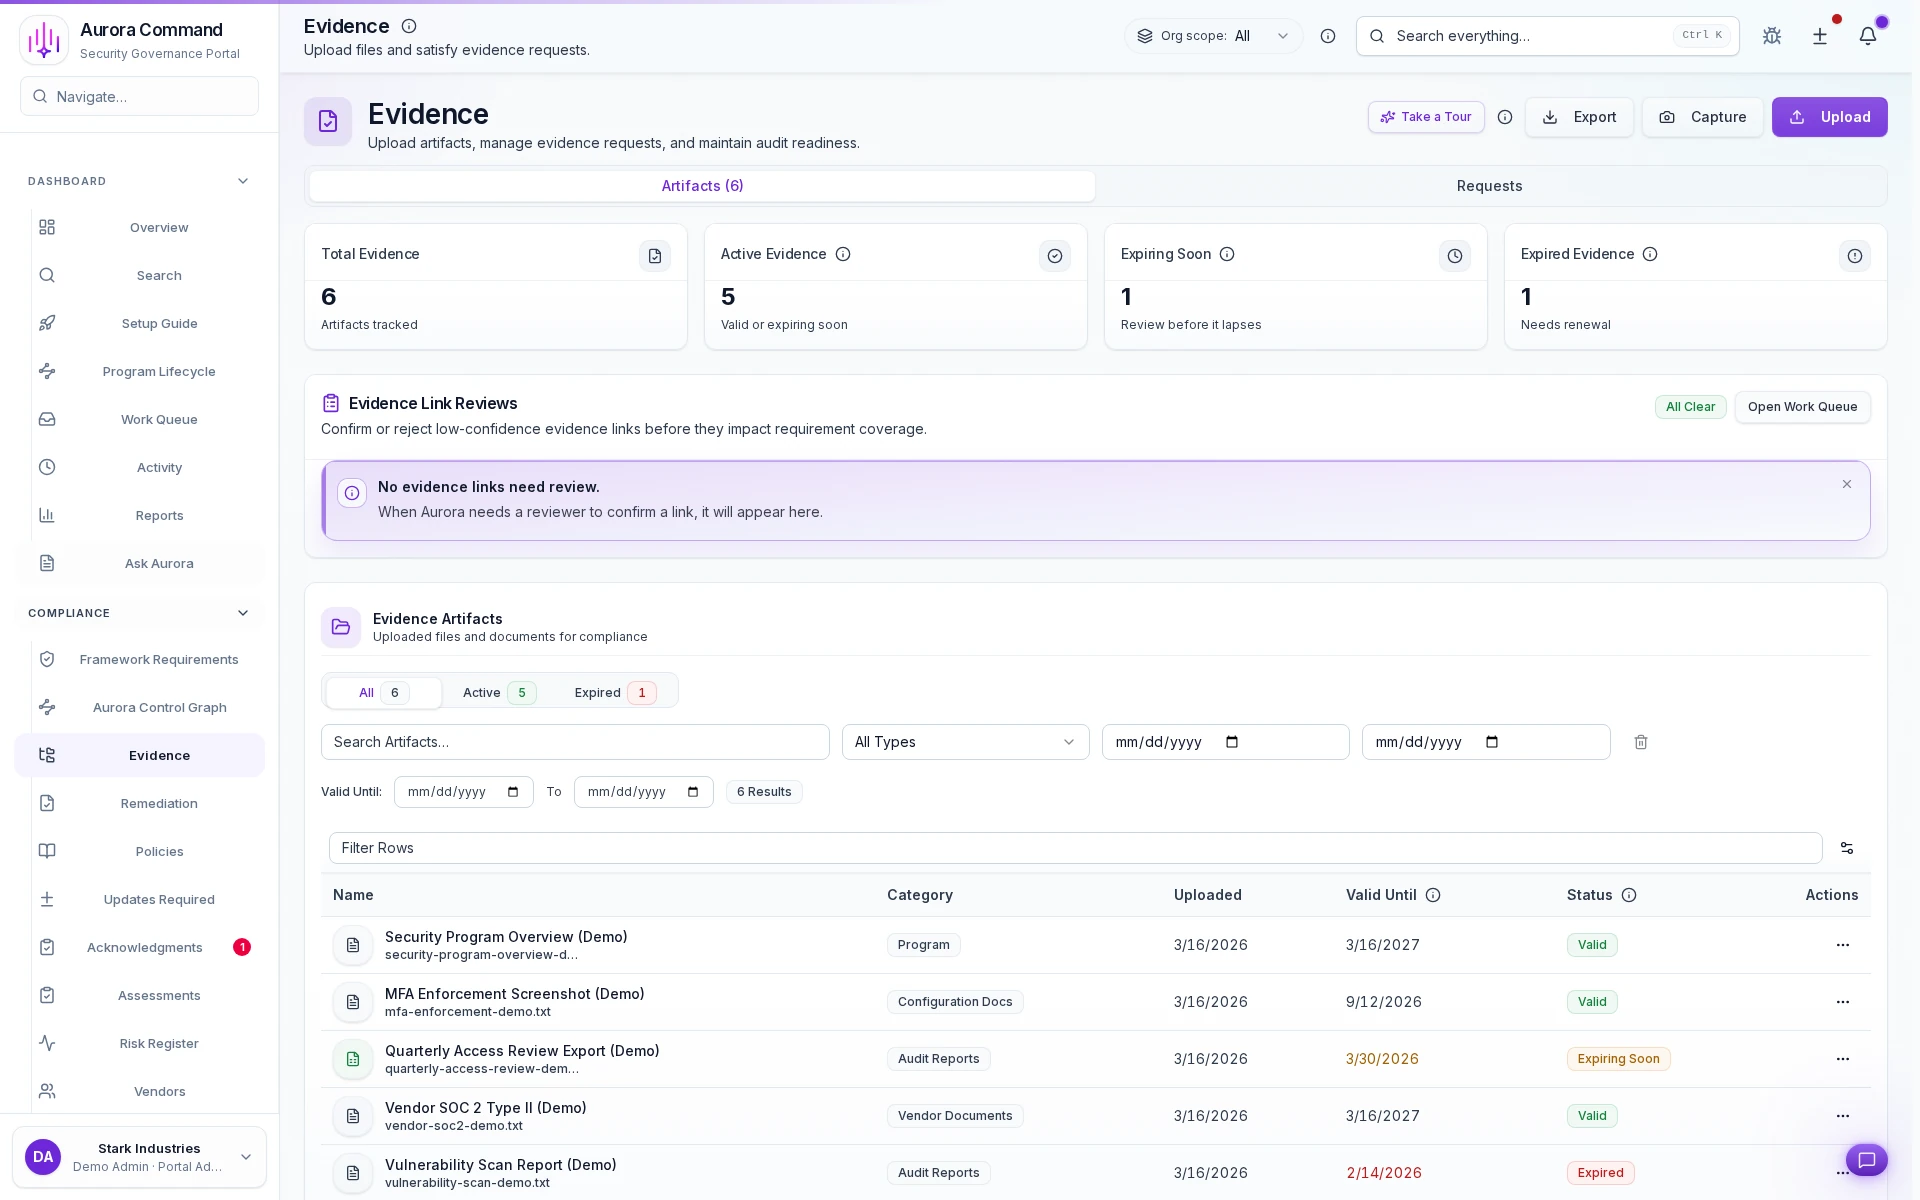The height and width of the screenshot is (1200, 1920).
Task: Click the plus icon near notifications
Action: pos(1820,36)
